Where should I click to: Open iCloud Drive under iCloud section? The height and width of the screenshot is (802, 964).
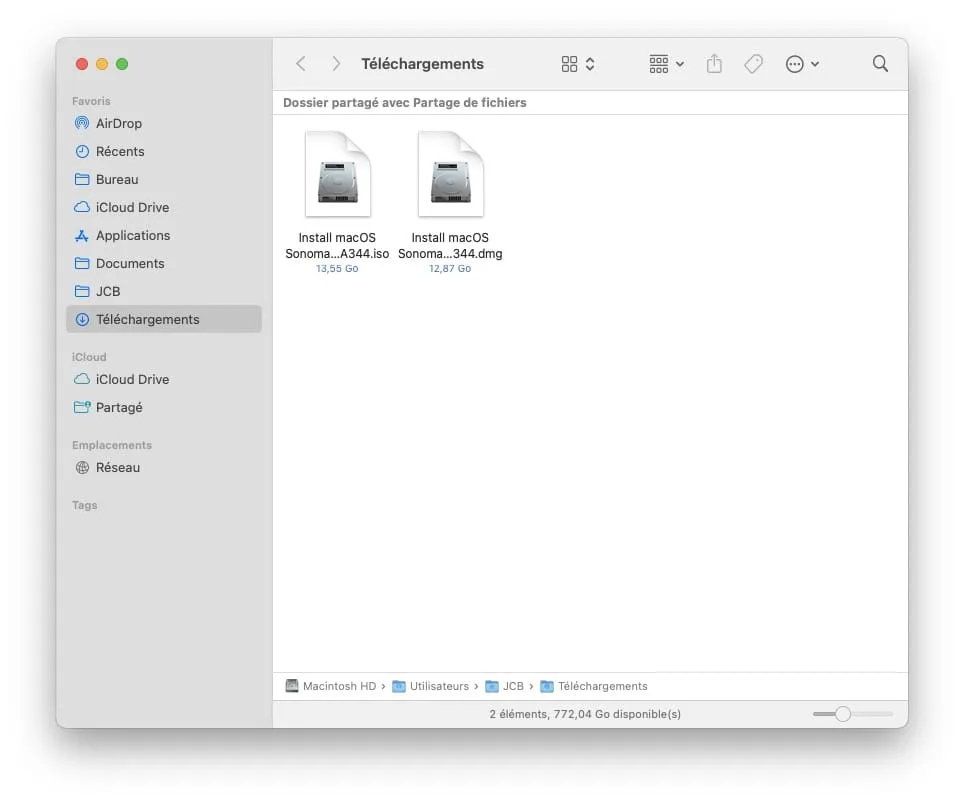pyautogui.click(x=164, y=379)
